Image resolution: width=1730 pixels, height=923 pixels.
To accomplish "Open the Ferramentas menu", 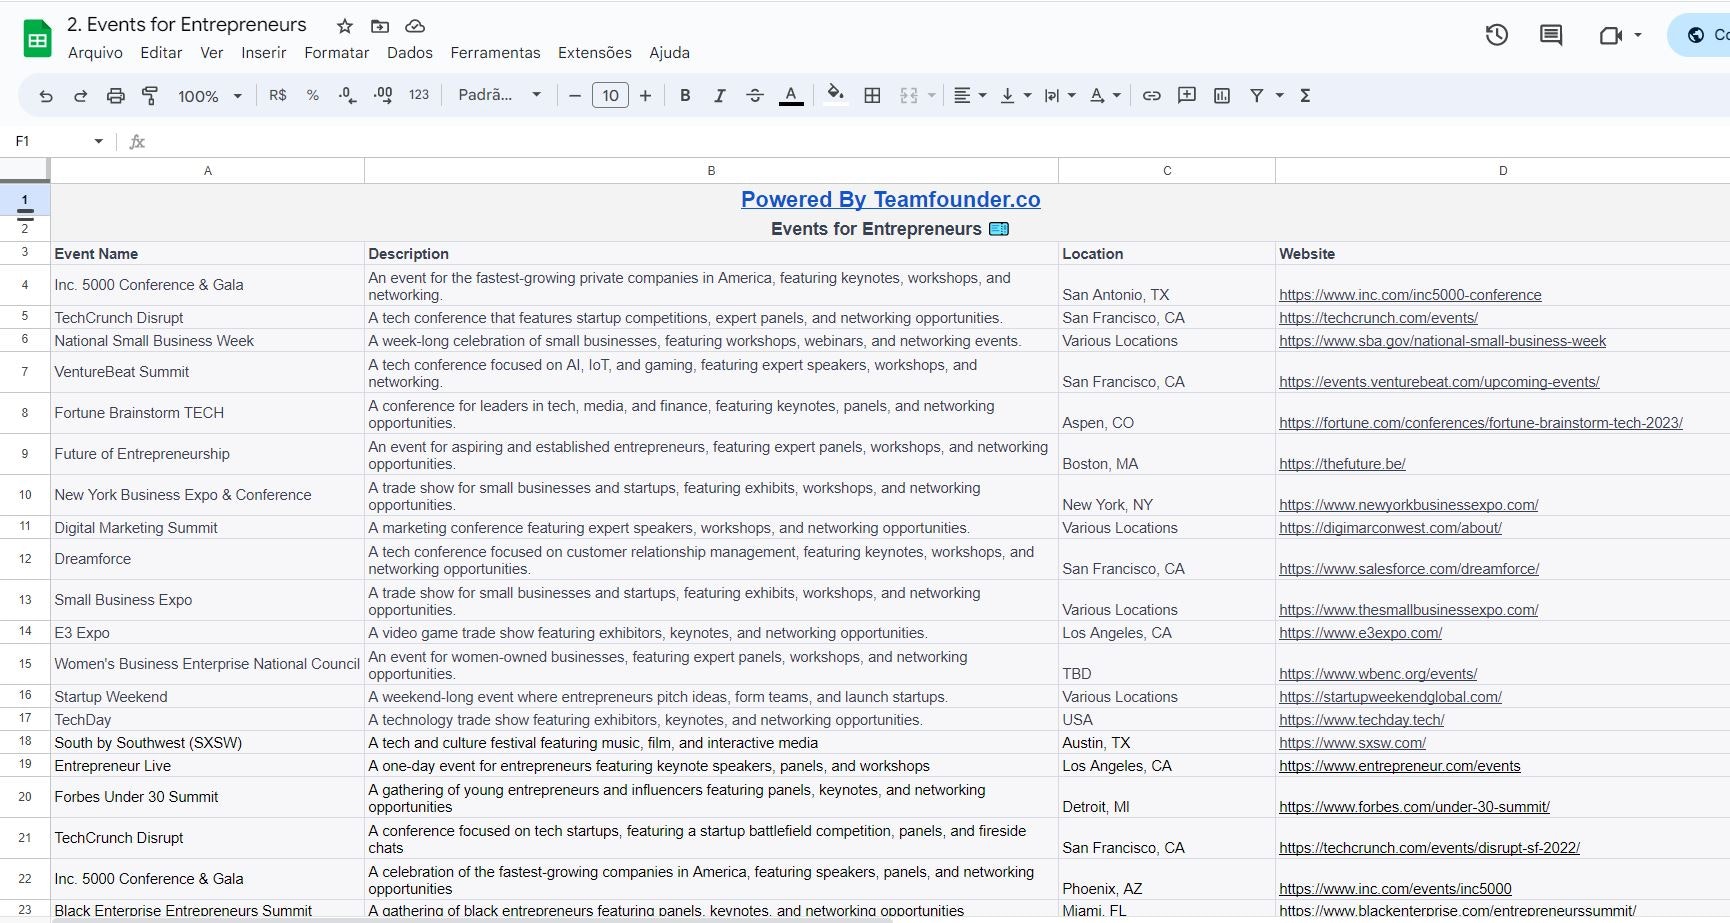I will pyautogui.click(x=495, y=53).
